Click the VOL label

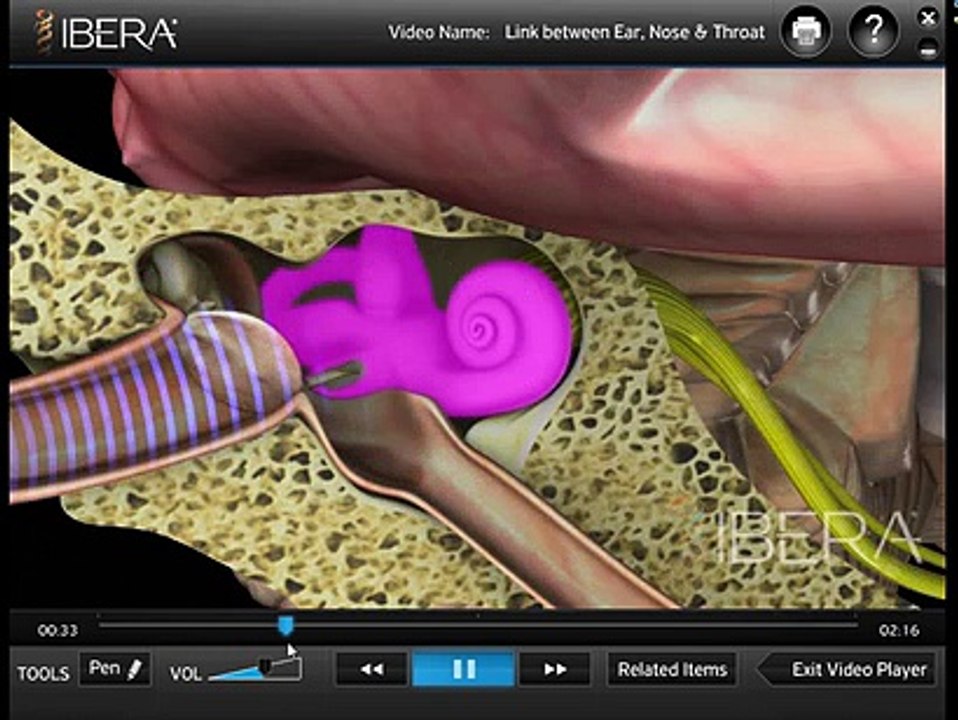click(x=186, y=674)
